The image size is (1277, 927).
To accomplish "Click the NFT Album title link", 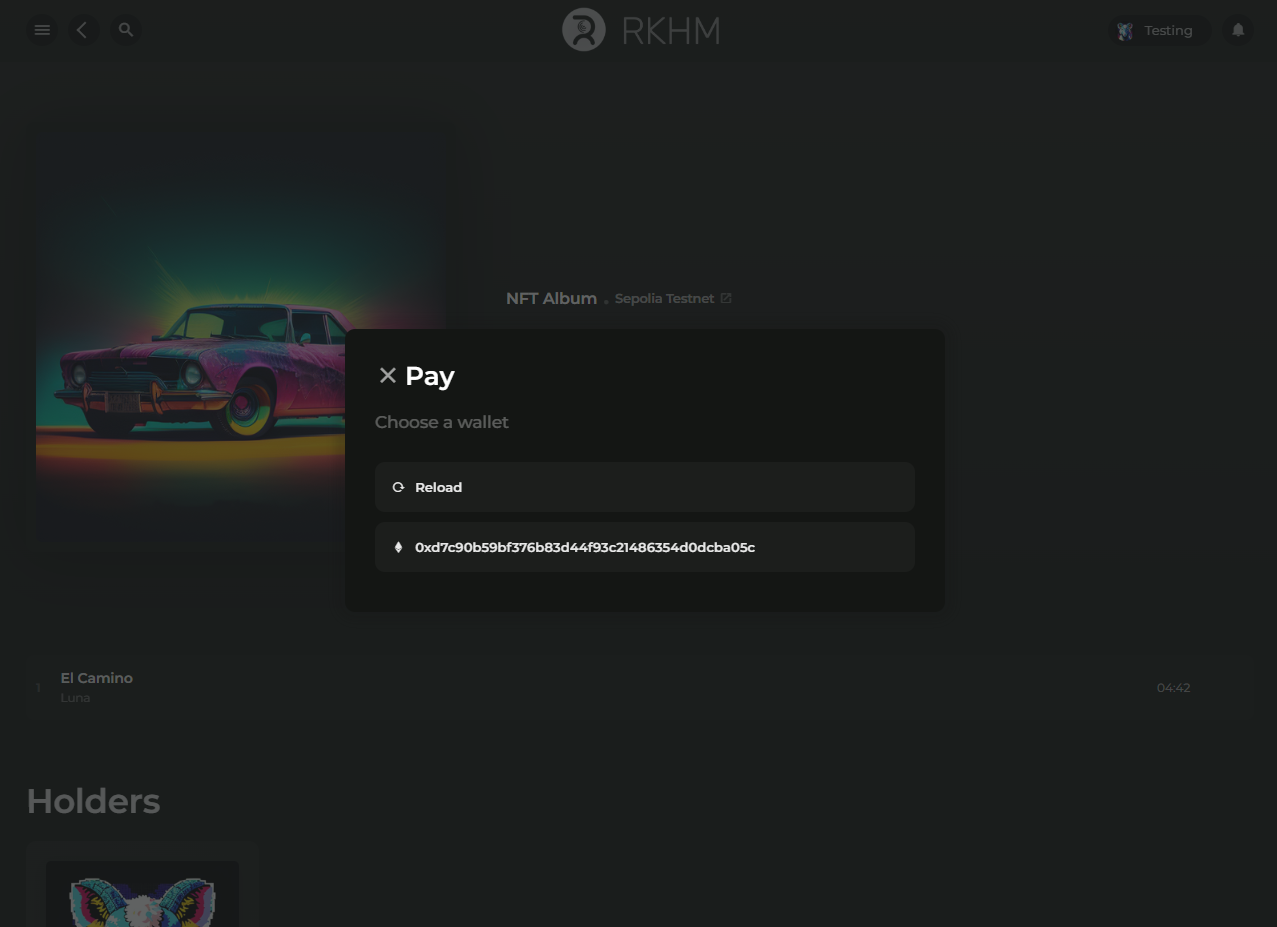I will tap(551, 298).
